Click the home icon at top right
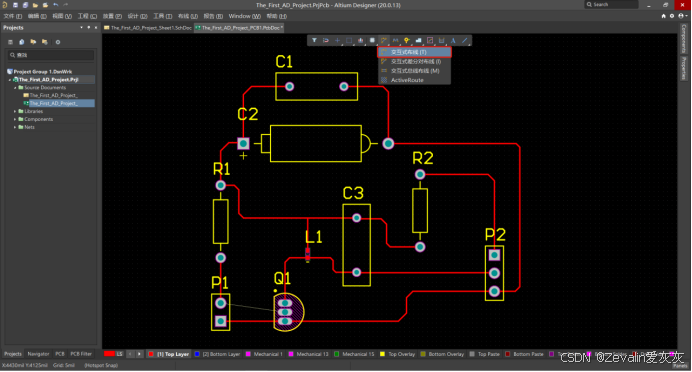This screenshot has height=372, width=692. [663, 16]
